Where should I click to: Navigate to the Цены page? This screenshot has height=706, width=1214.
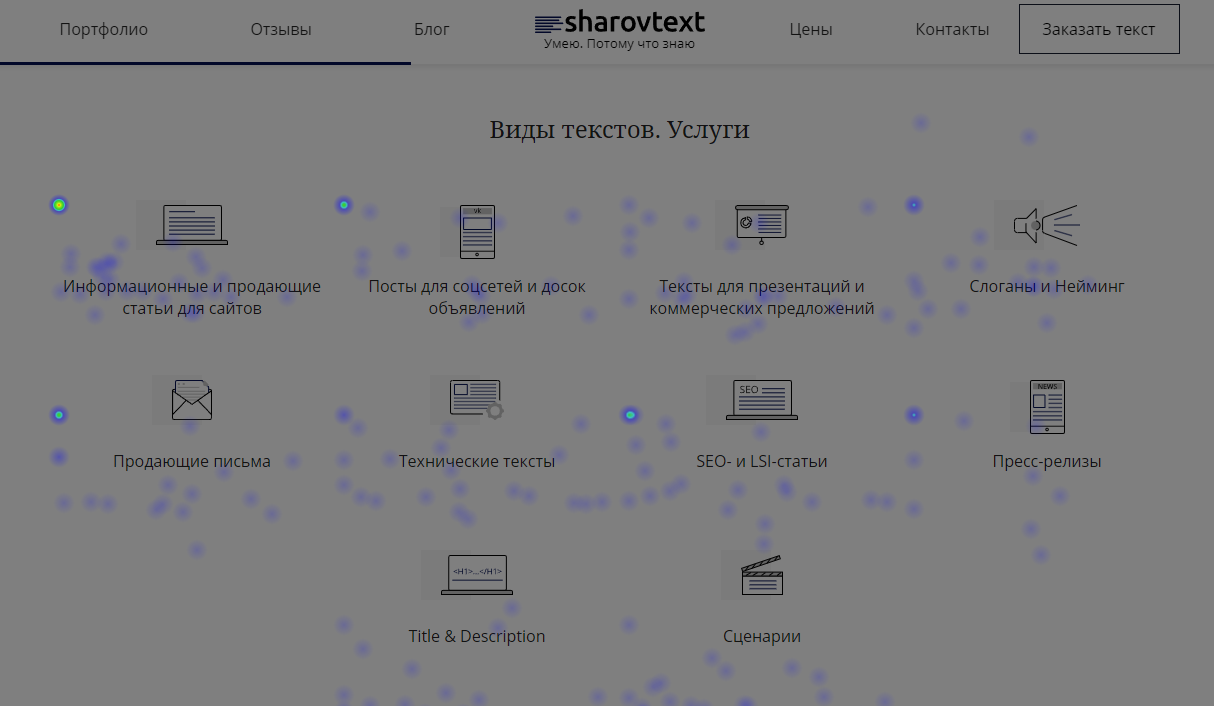(x=810, y=30)
